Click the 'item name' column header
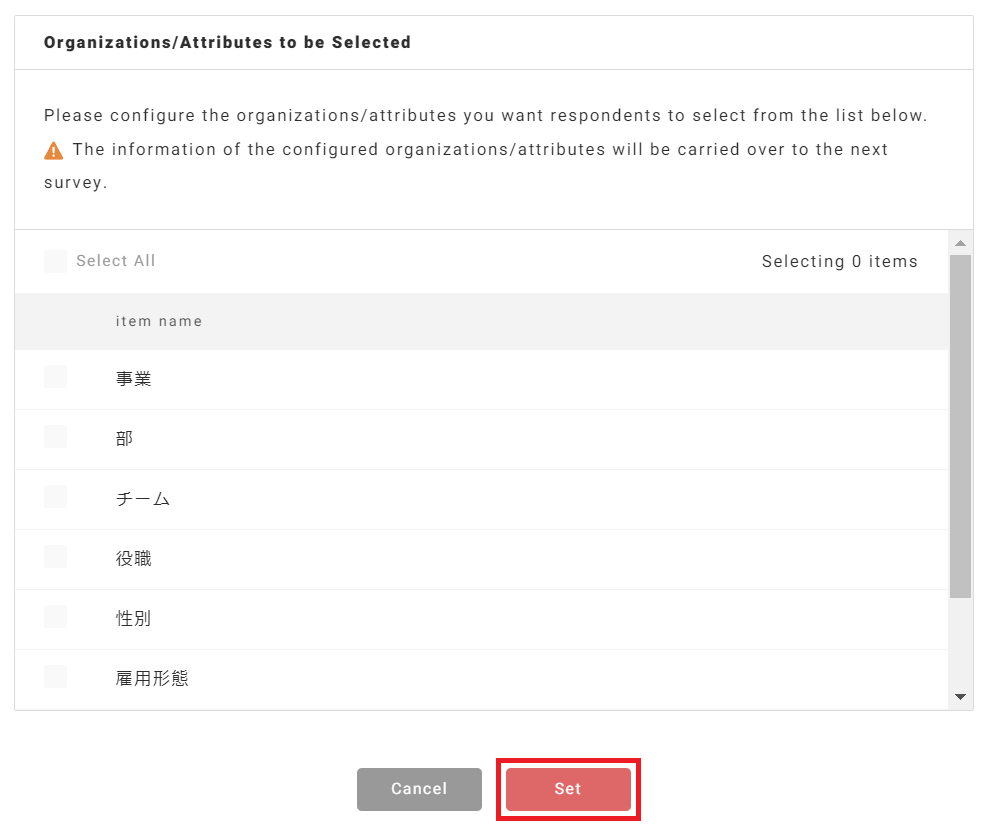Viewport: 985px width, 826px height. click(x=159, y=321)
